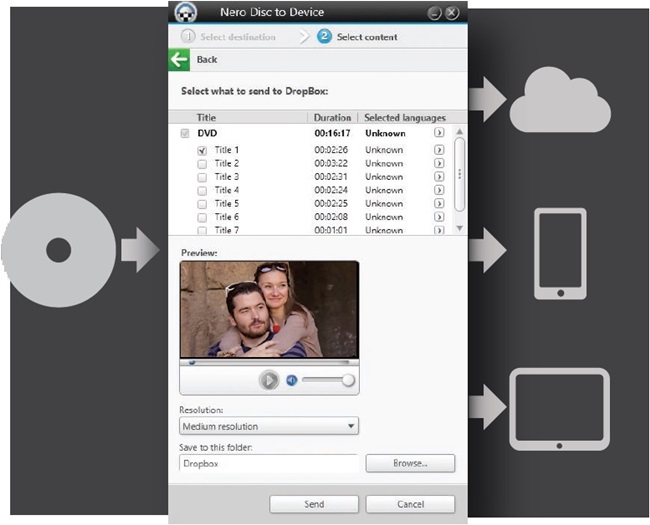The width and height of the screenshot is (650, 525).
Task: Click the Back label text
Action: click(x=207, y=60)
